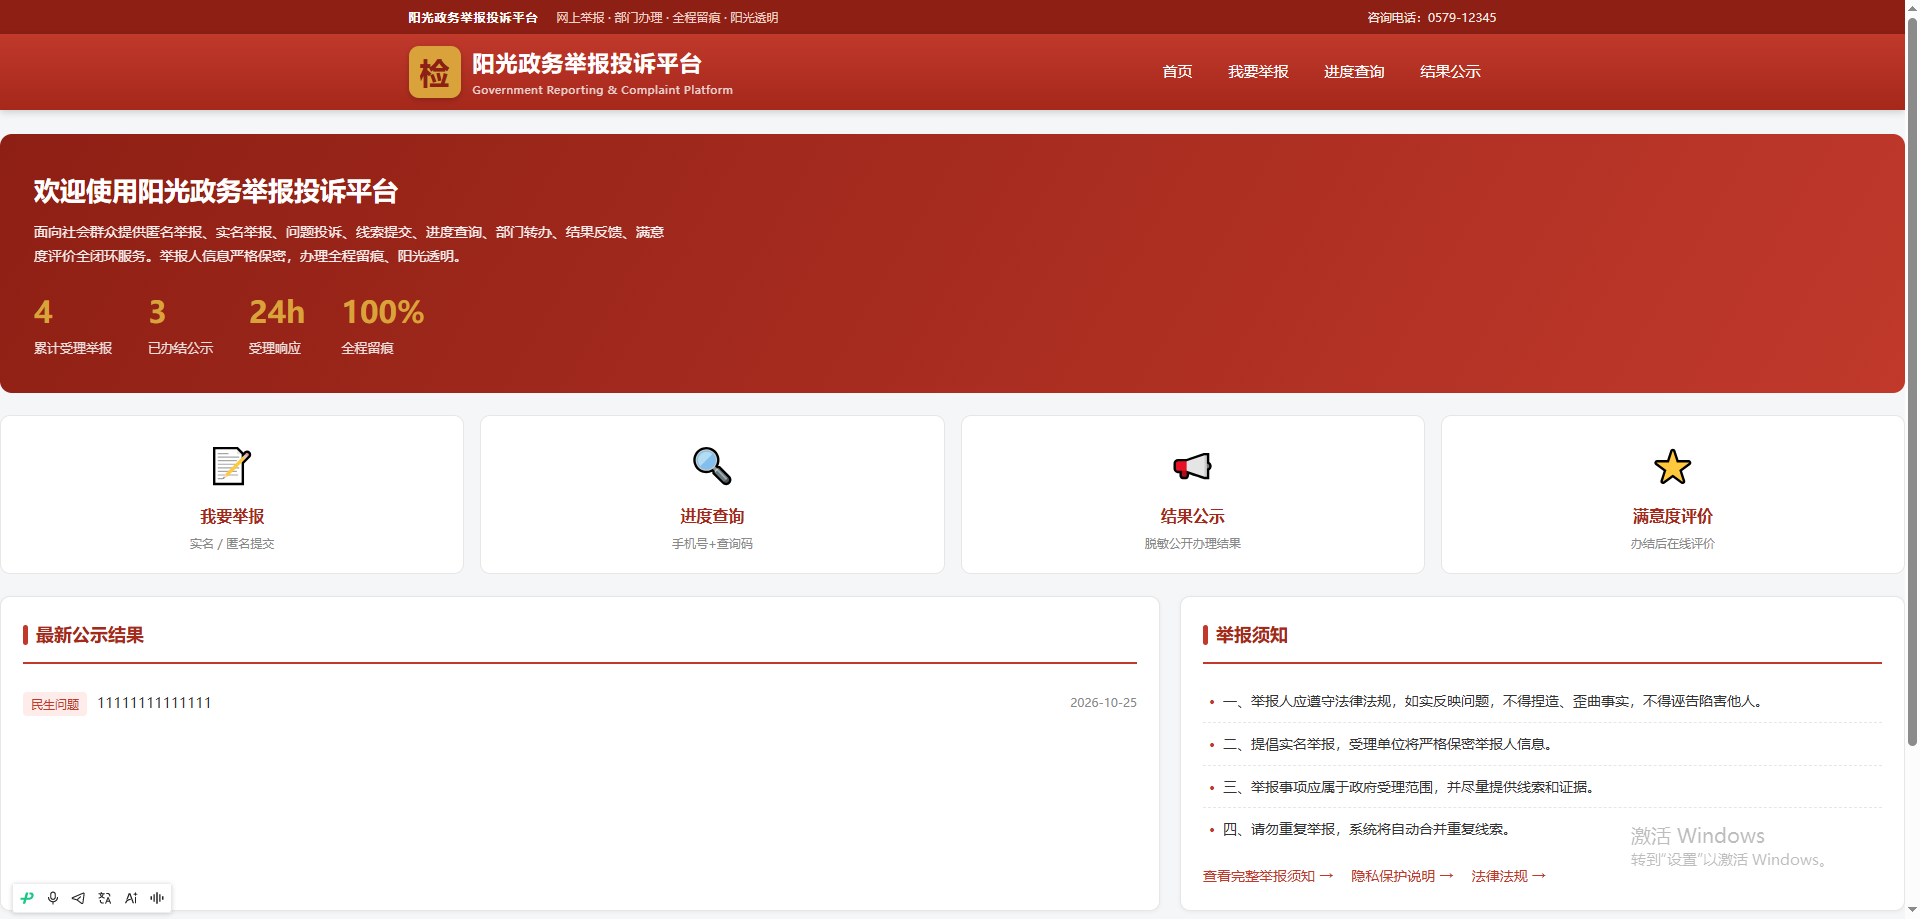Click 实名 / 匿名提交 subtitle text
The image size is (1920, 919).
point(232,544)
